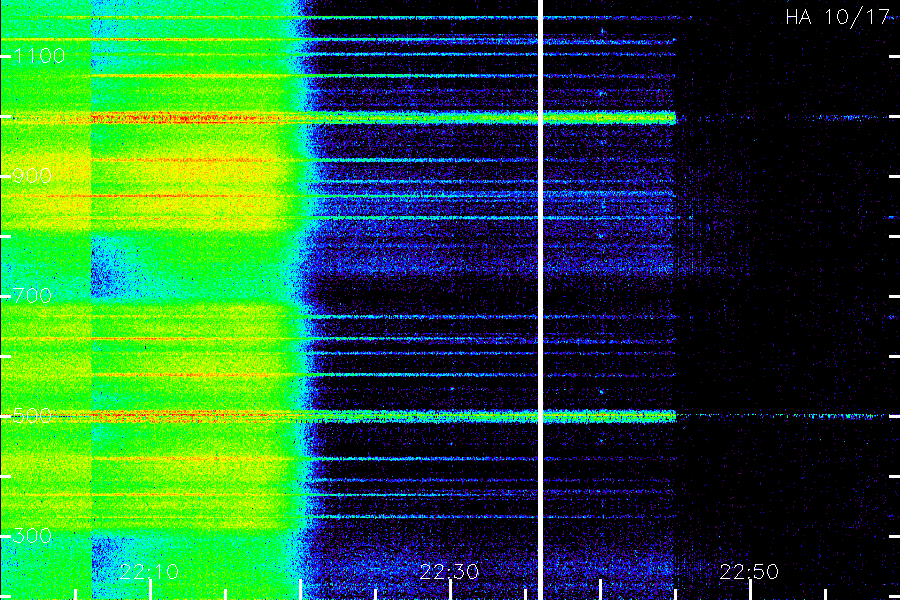Click the 700 frequency axis label

[x=32, y=296]
